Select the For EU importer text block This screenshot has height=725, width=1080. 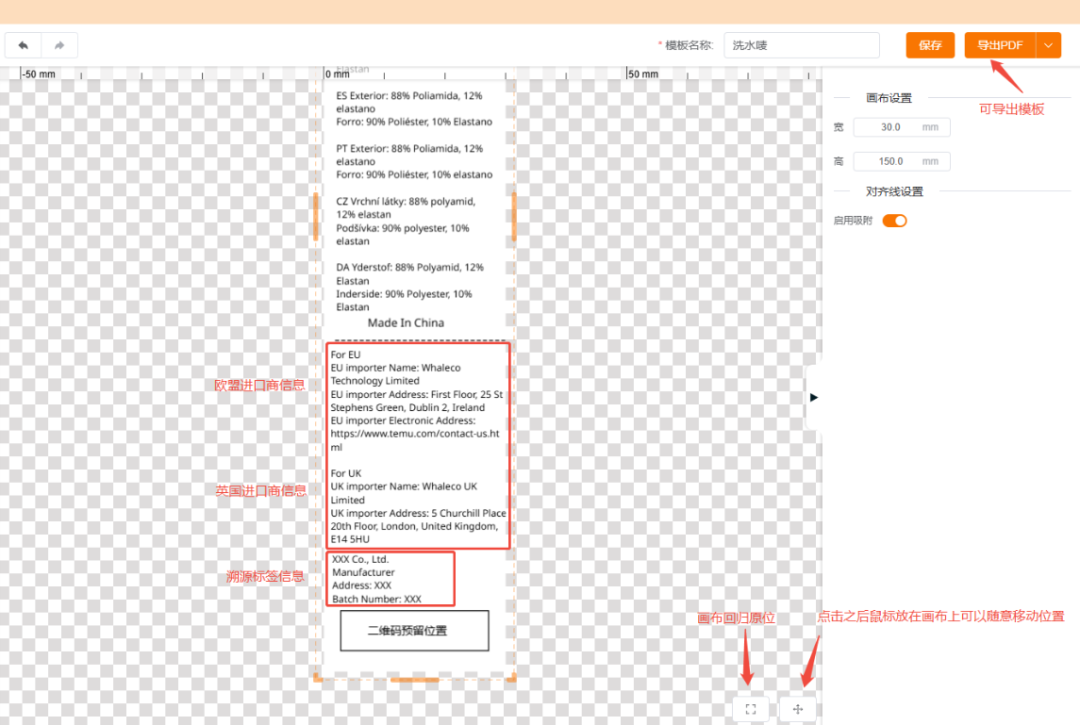point(417,401)
